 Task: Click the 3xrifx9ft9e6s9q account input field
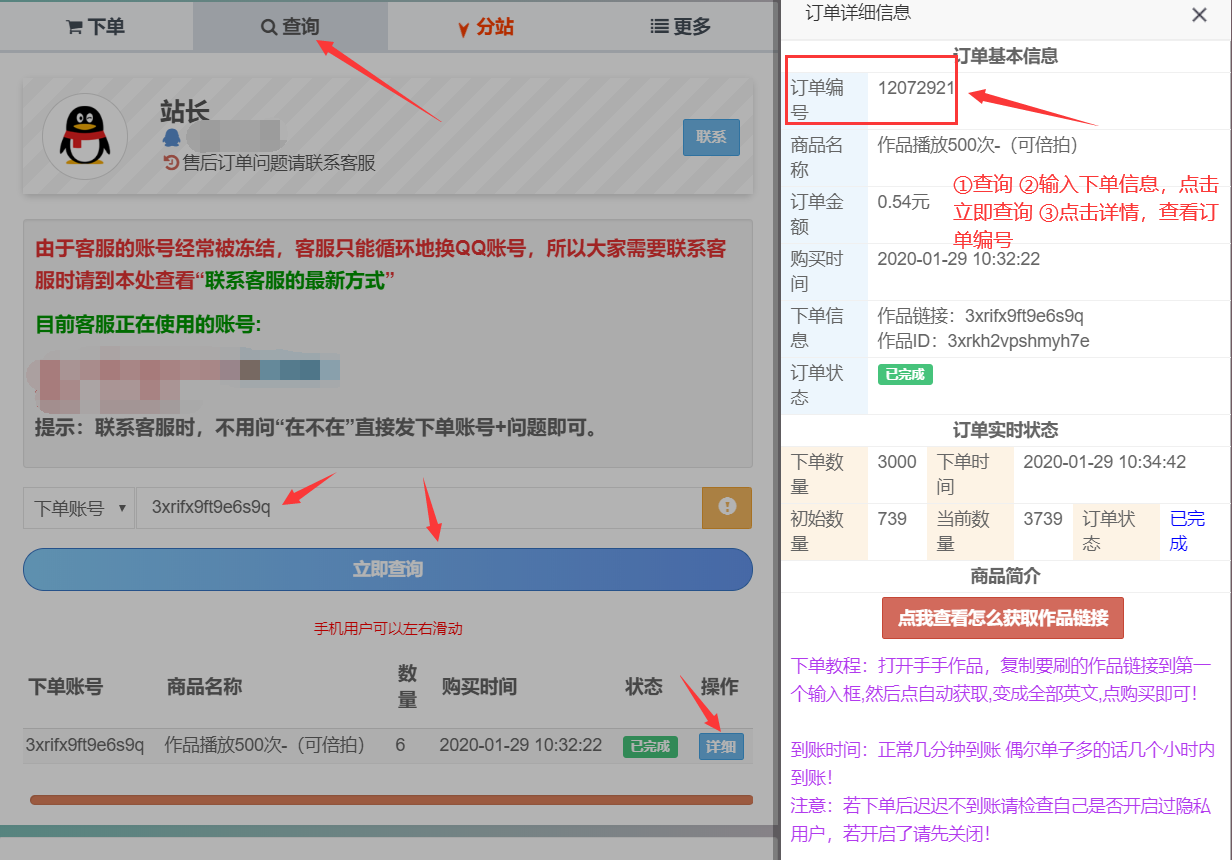pos(400,508)
